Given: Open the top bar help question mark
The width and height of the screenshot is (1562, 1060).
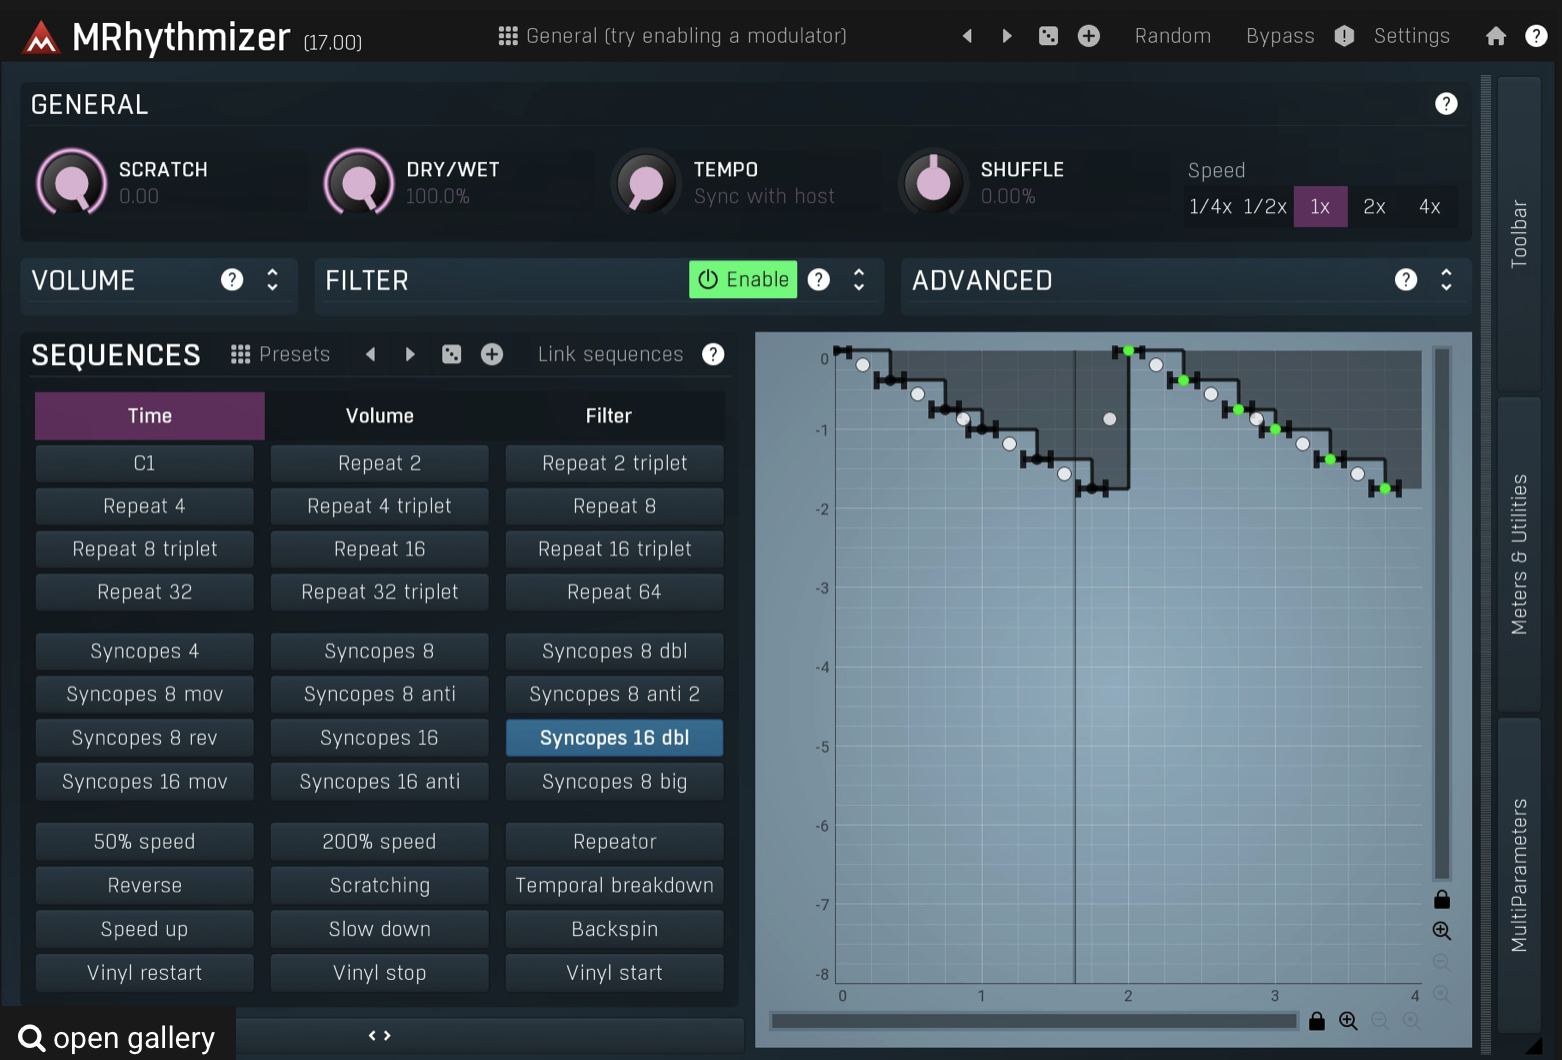Looking at the screenshot, I should point(1536,36).
